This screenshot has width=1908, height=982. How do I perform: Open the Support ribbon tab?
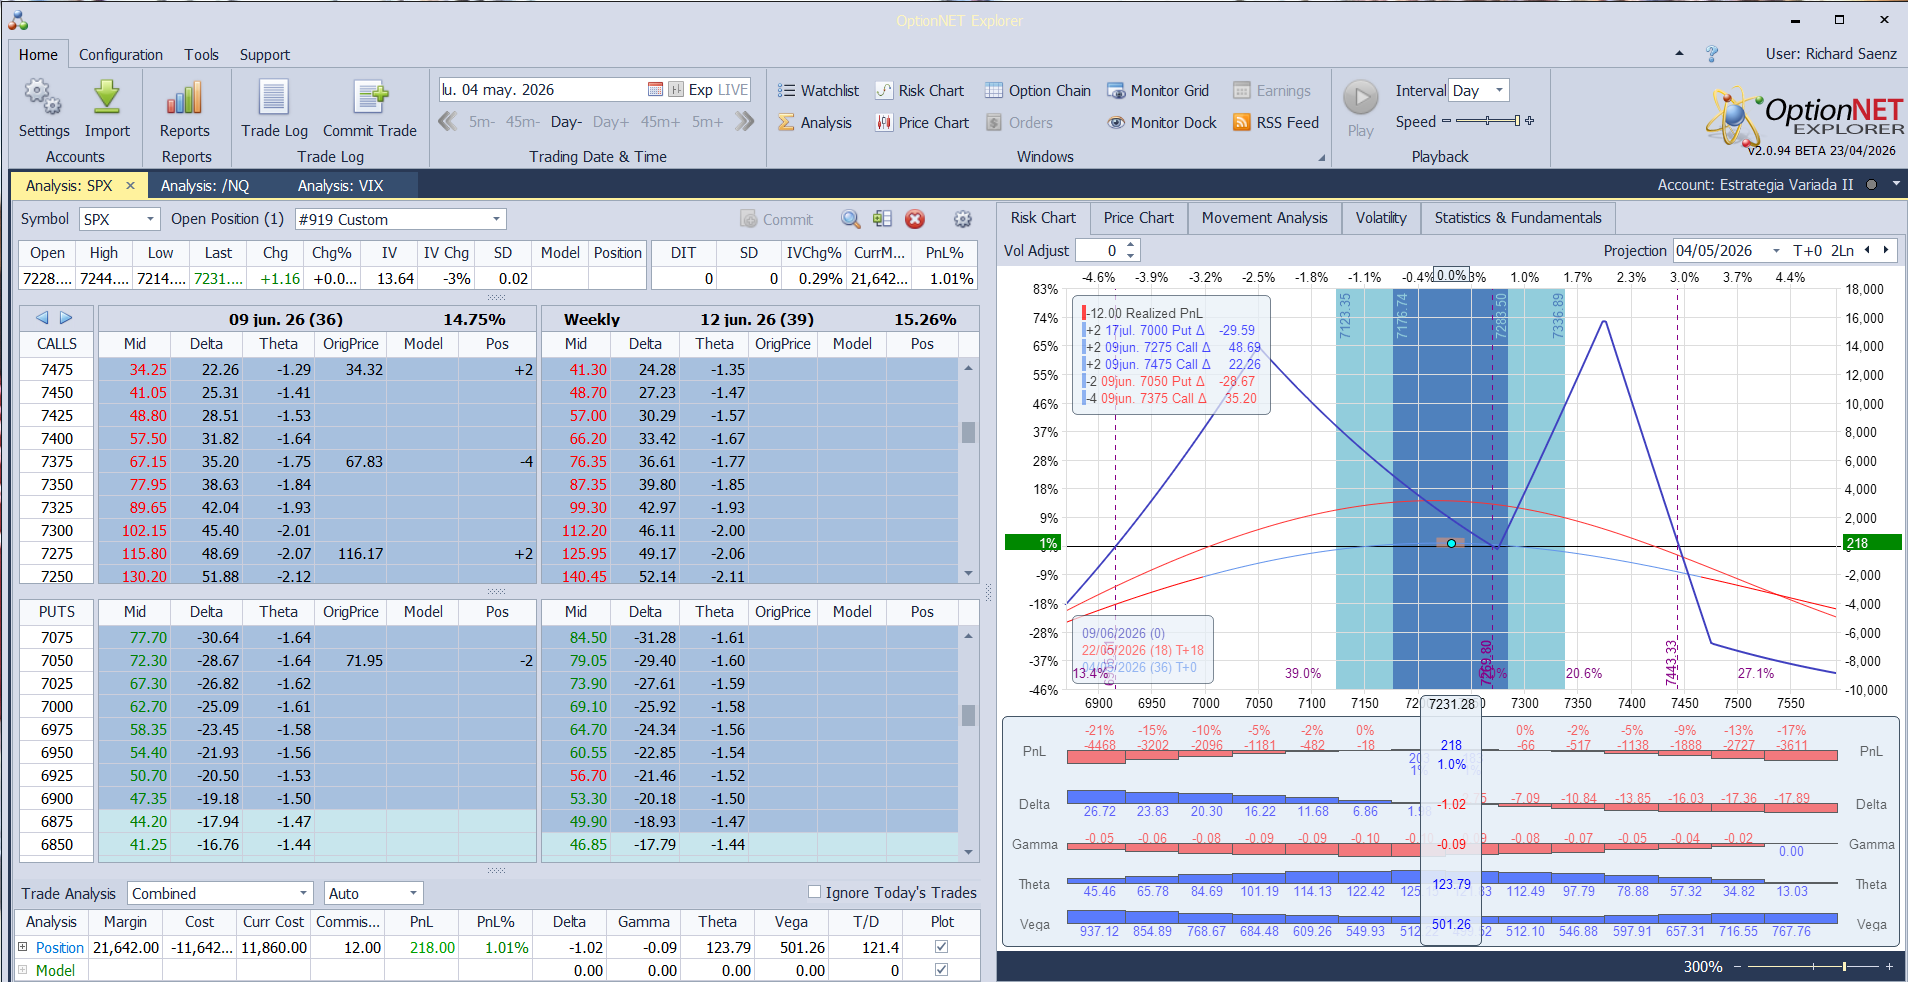pos(265,55)
